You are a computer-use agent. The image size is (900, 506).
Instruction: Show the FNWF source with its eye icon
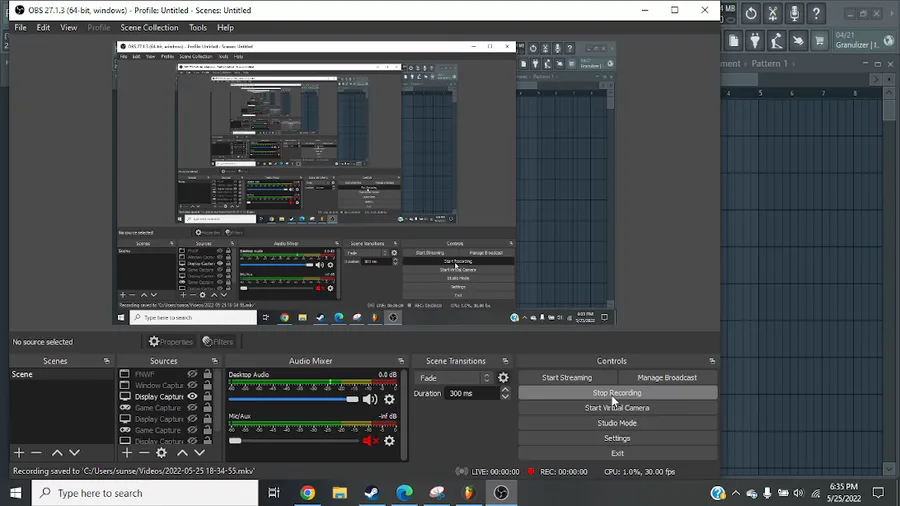pyautogui.click(x=192, y=374)
